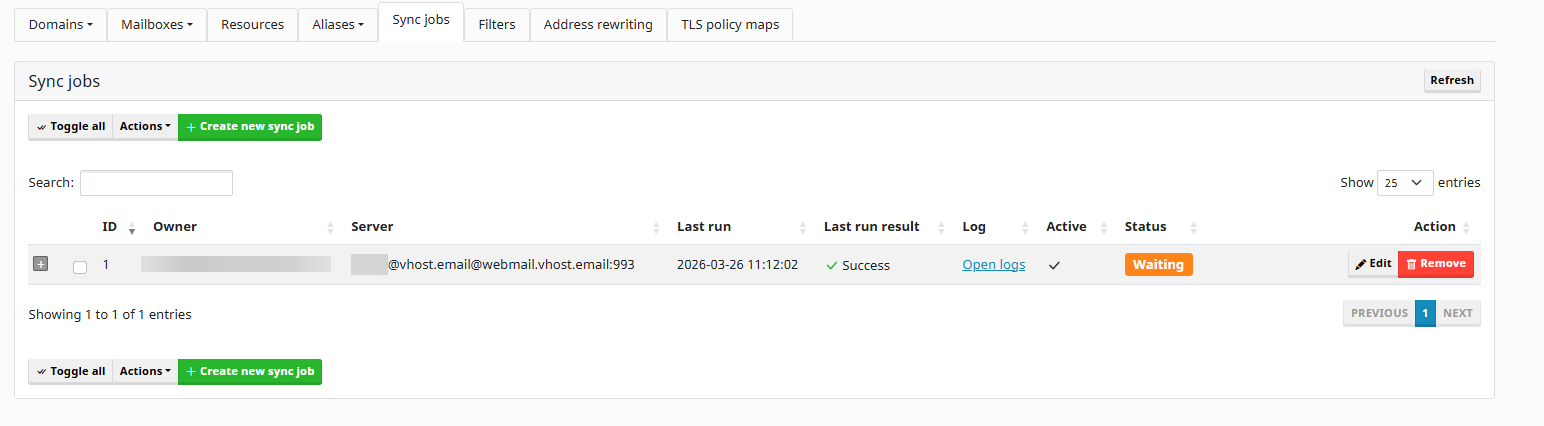
Task: Sort by Active column sort icon
Action: (1104, 227)
